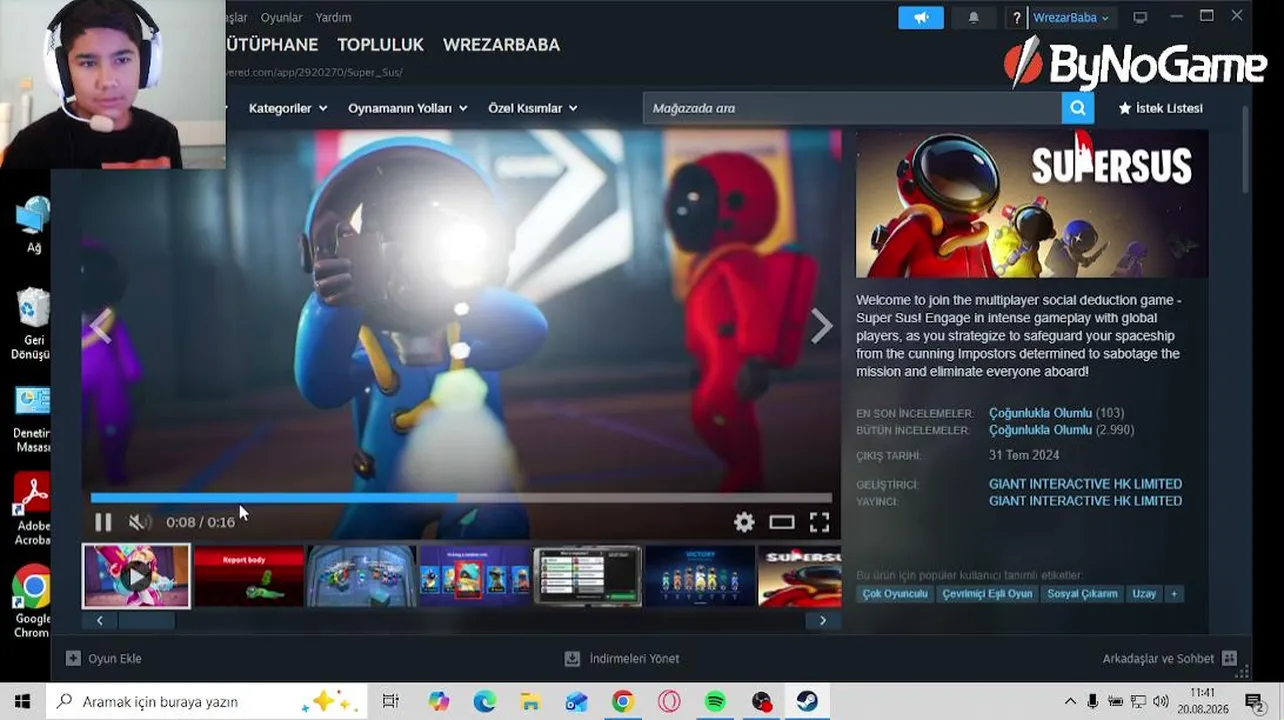Screen dimensions: 1284x720
Task: Select the 'Çok Oyunculu' tag
Action: point(895,594)
